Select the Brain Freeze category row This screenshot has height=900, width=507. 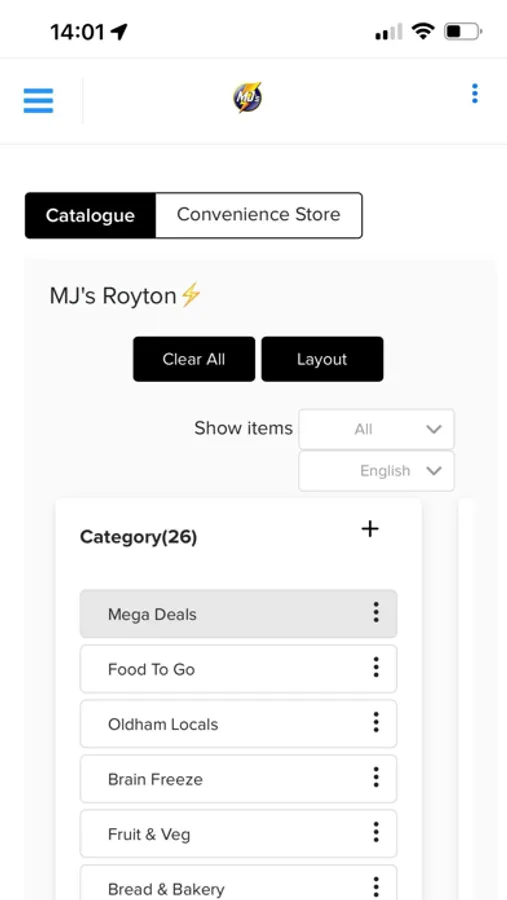tap(238, 779)
